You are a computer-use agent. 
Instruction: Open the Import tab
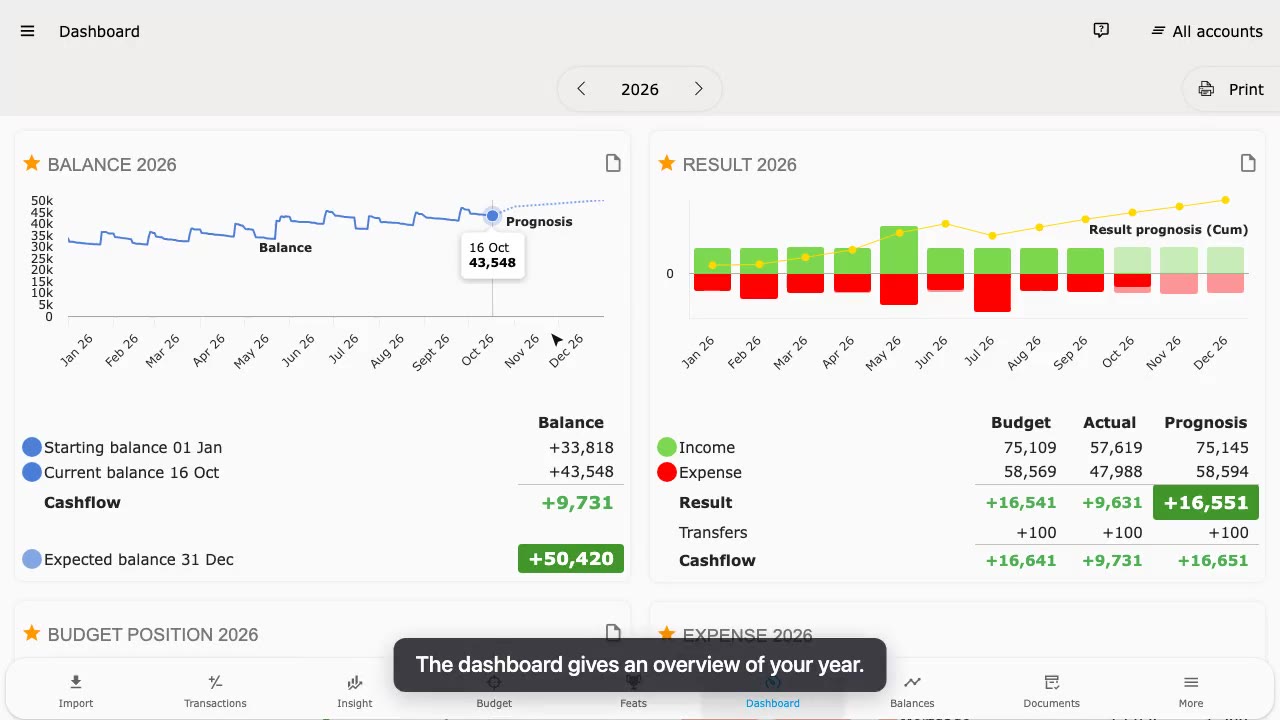coord(76,691)
